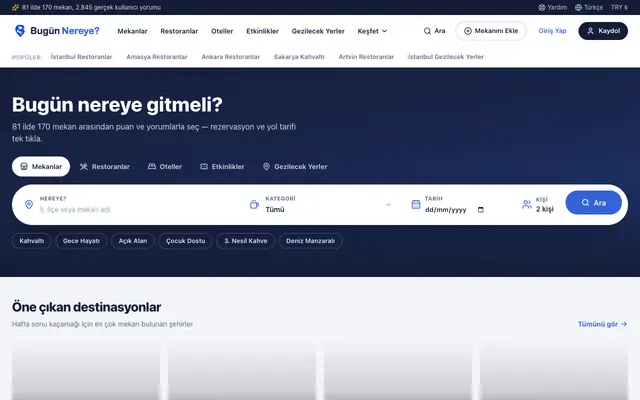The image size is (640, 400).
Task: Select the 3. Nesil Kahve filter chip
Action: coord(245,241)
